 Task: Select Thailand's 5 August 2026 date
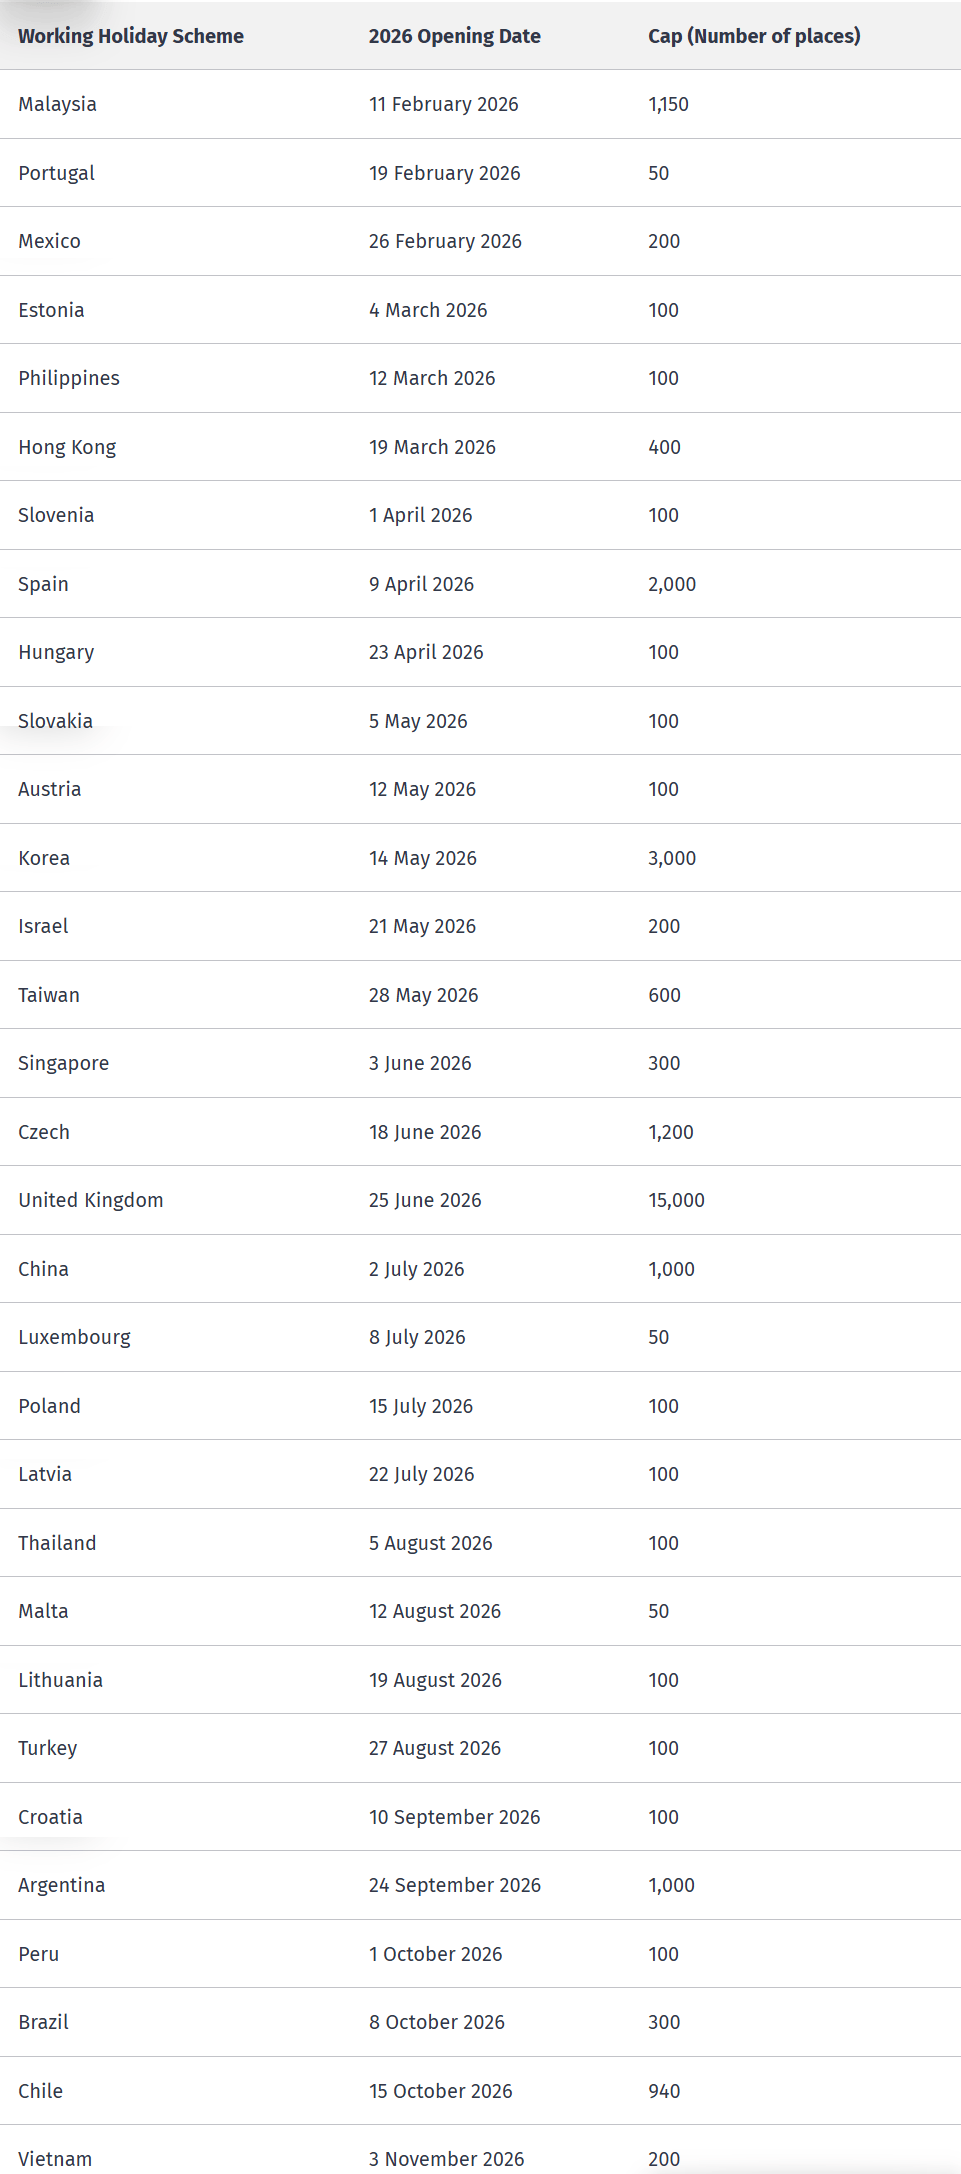(430, 1543)
